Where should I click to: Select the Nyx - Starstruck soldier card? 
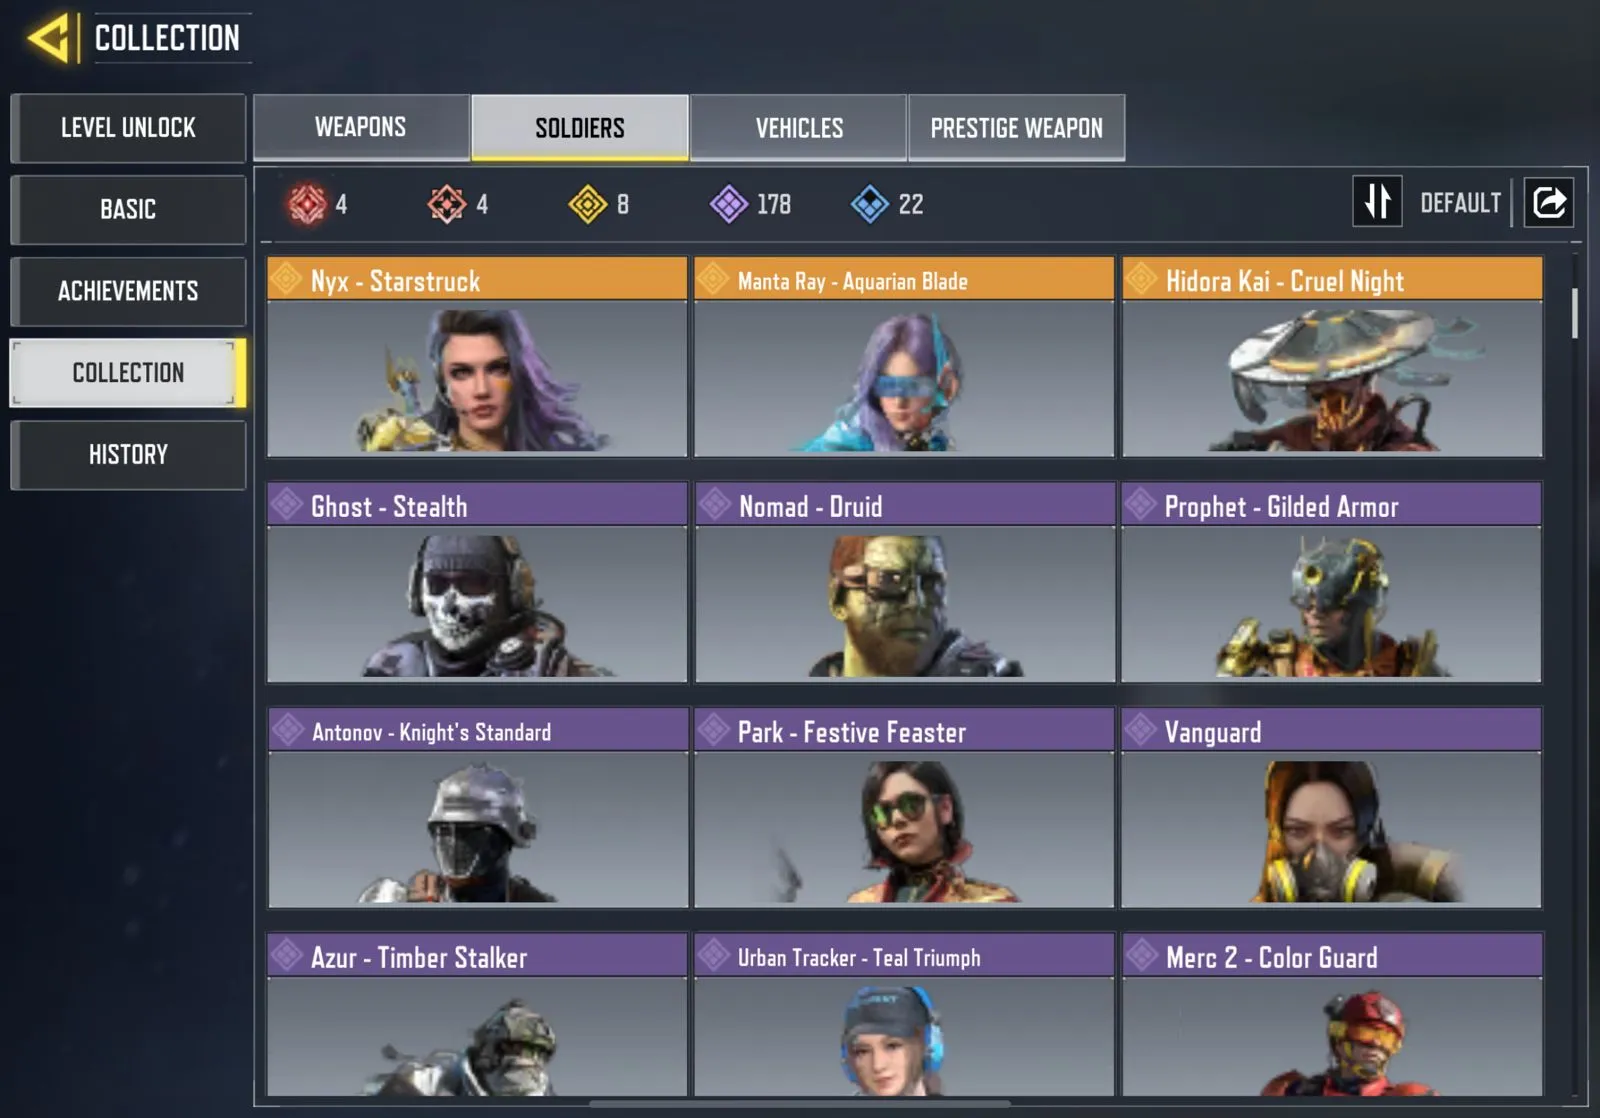coord(477,357)
